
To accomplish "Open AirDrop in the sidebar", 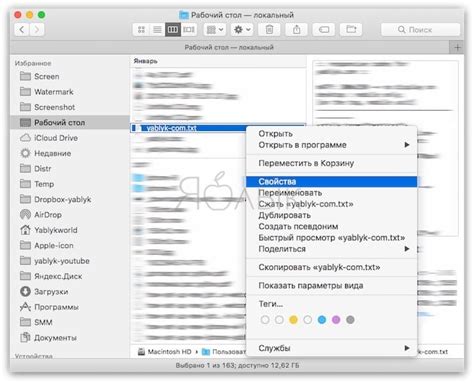I will pyautogui.click(x=70, y=215).
